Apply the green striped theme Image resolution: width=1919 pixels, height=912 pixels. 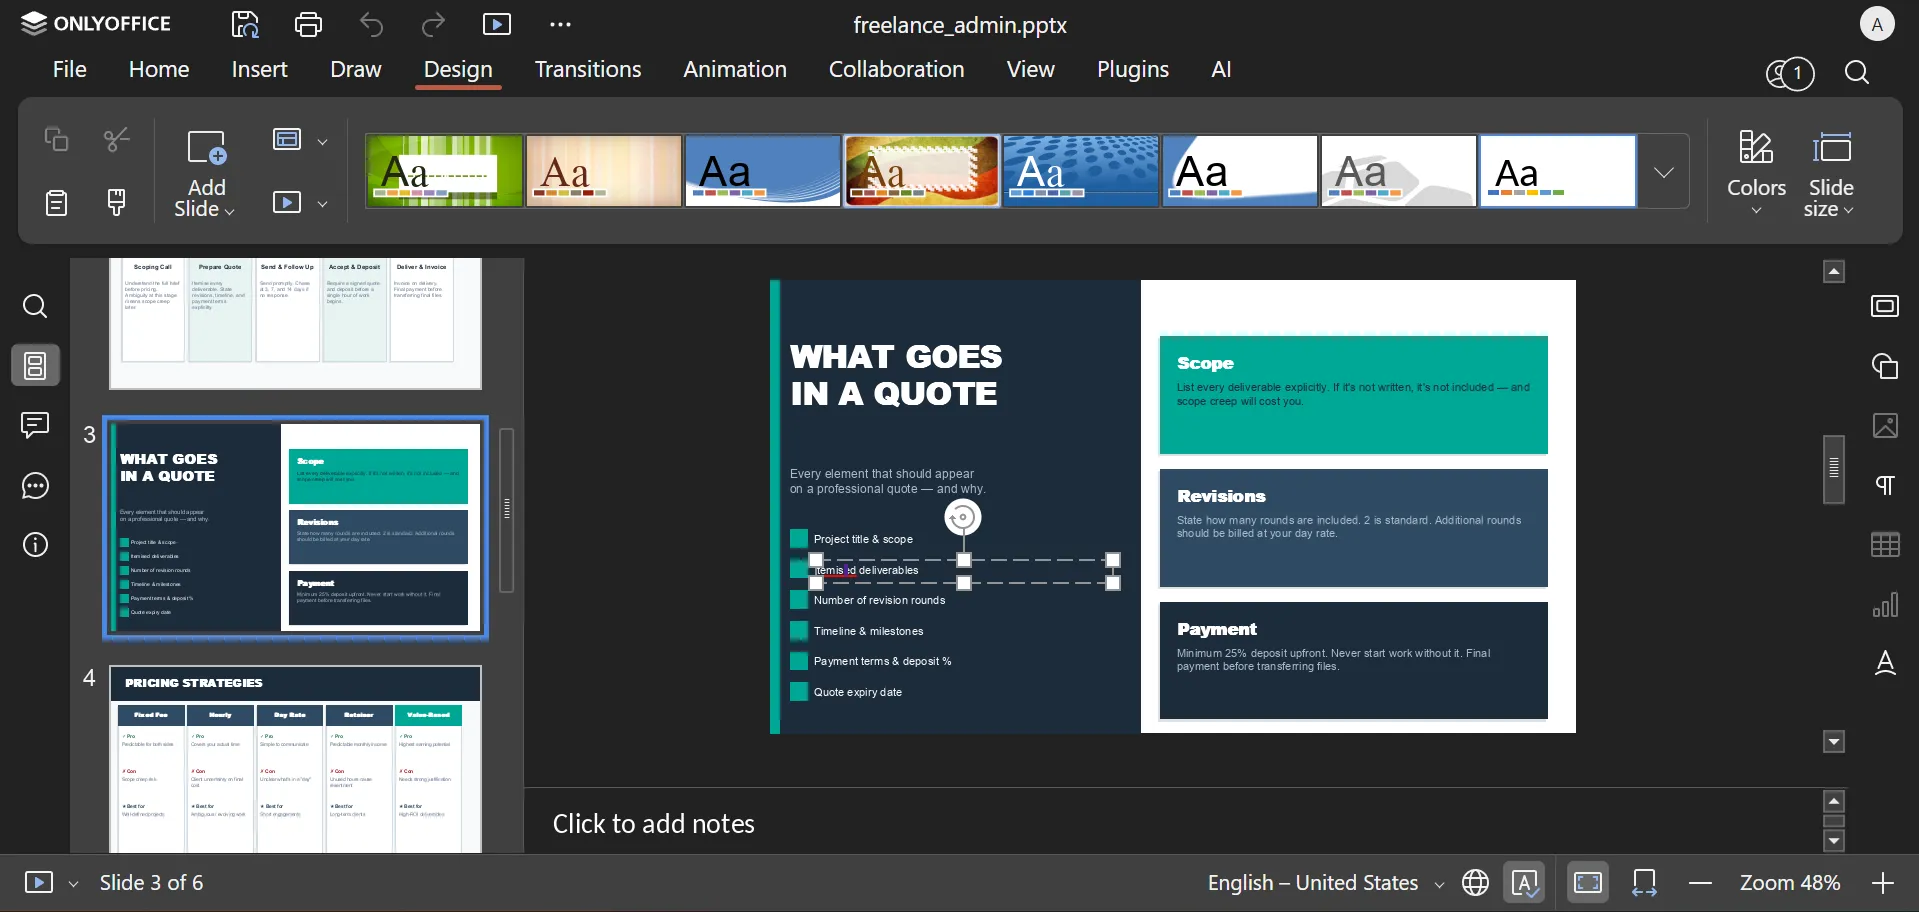pos(444,172)
